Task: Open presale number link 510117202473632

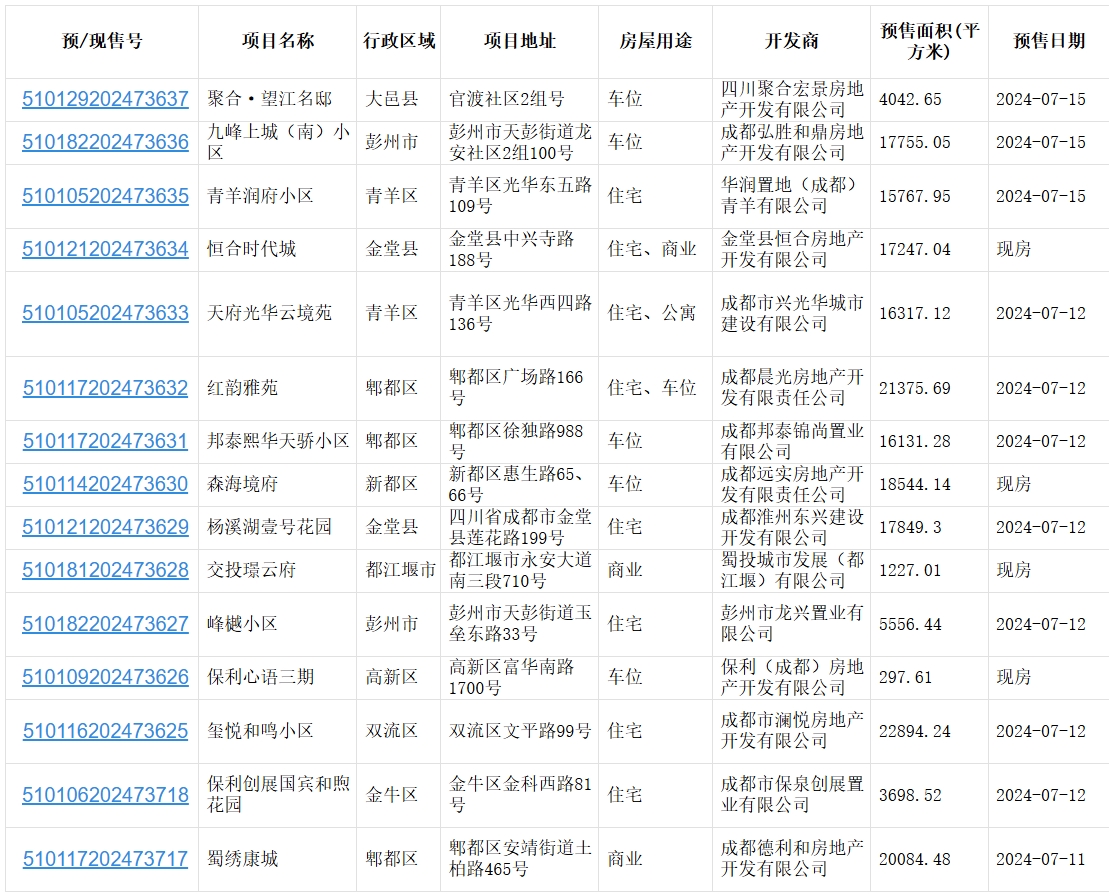Action: [x=105, y=388]
